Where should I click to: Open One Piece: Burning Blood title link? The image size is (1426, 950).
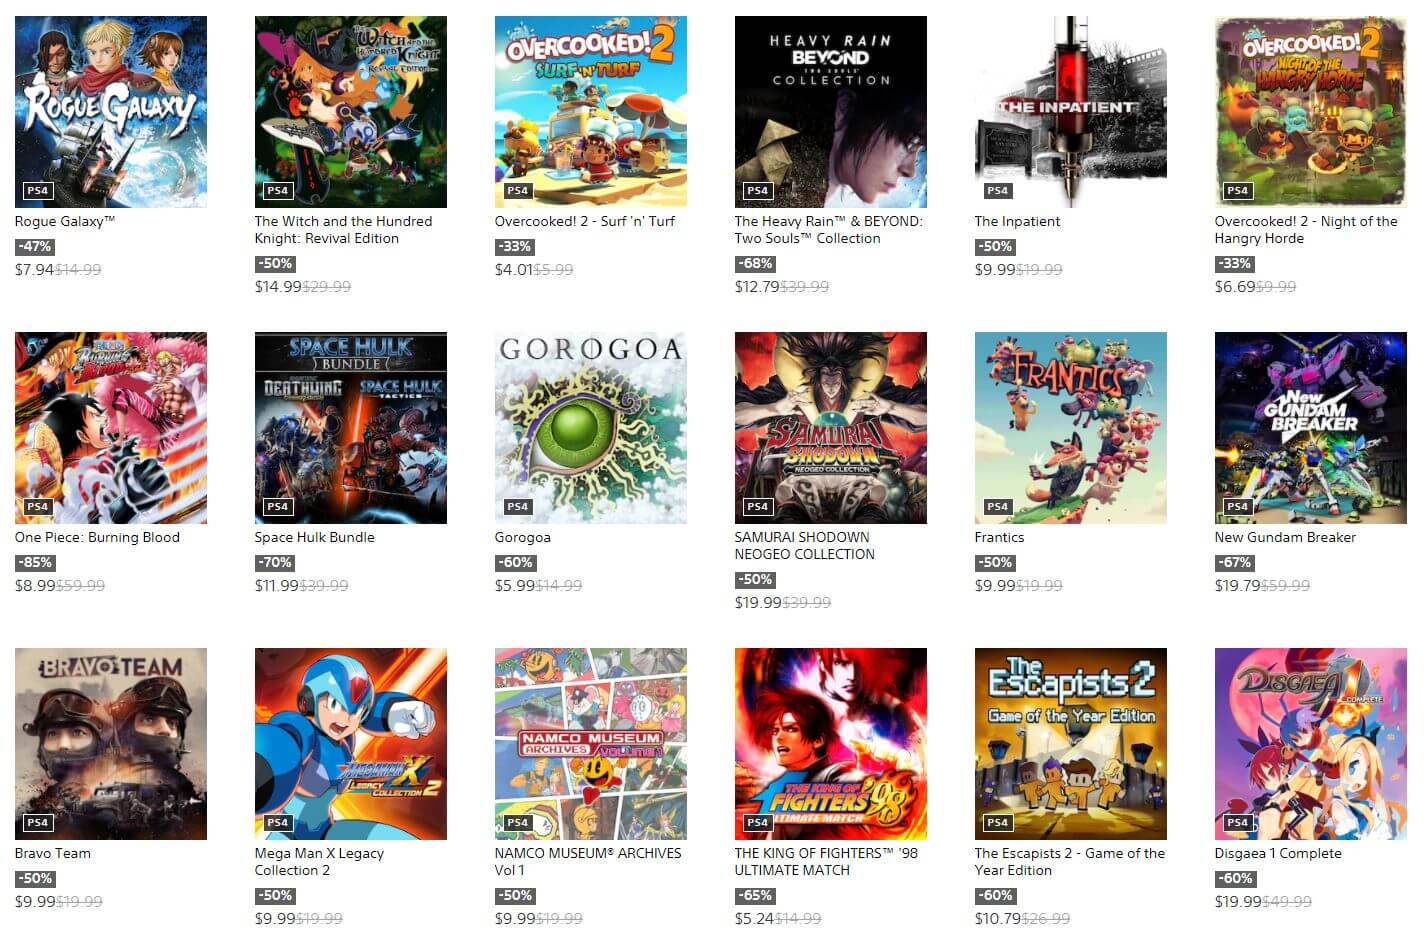pyautogui.click(x=97, y=537)
